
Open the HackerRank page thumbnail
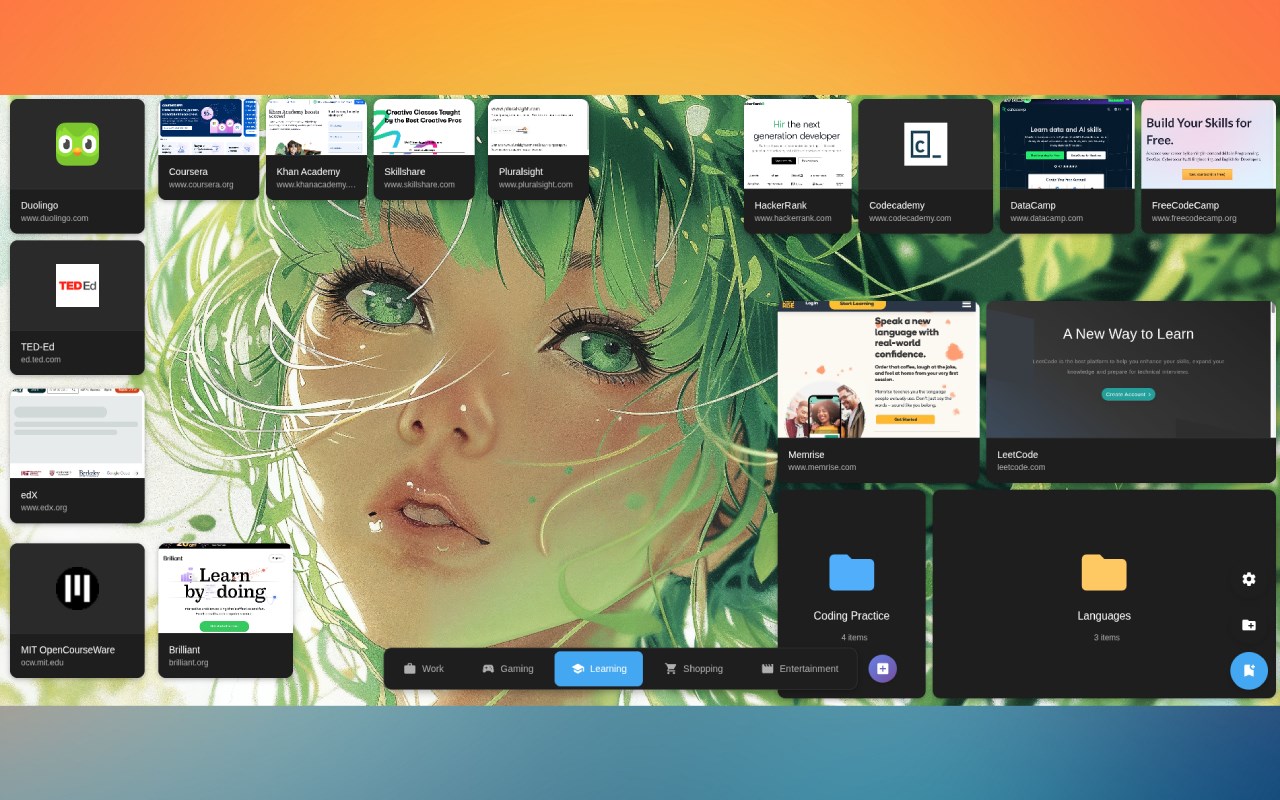pos(798,144)
